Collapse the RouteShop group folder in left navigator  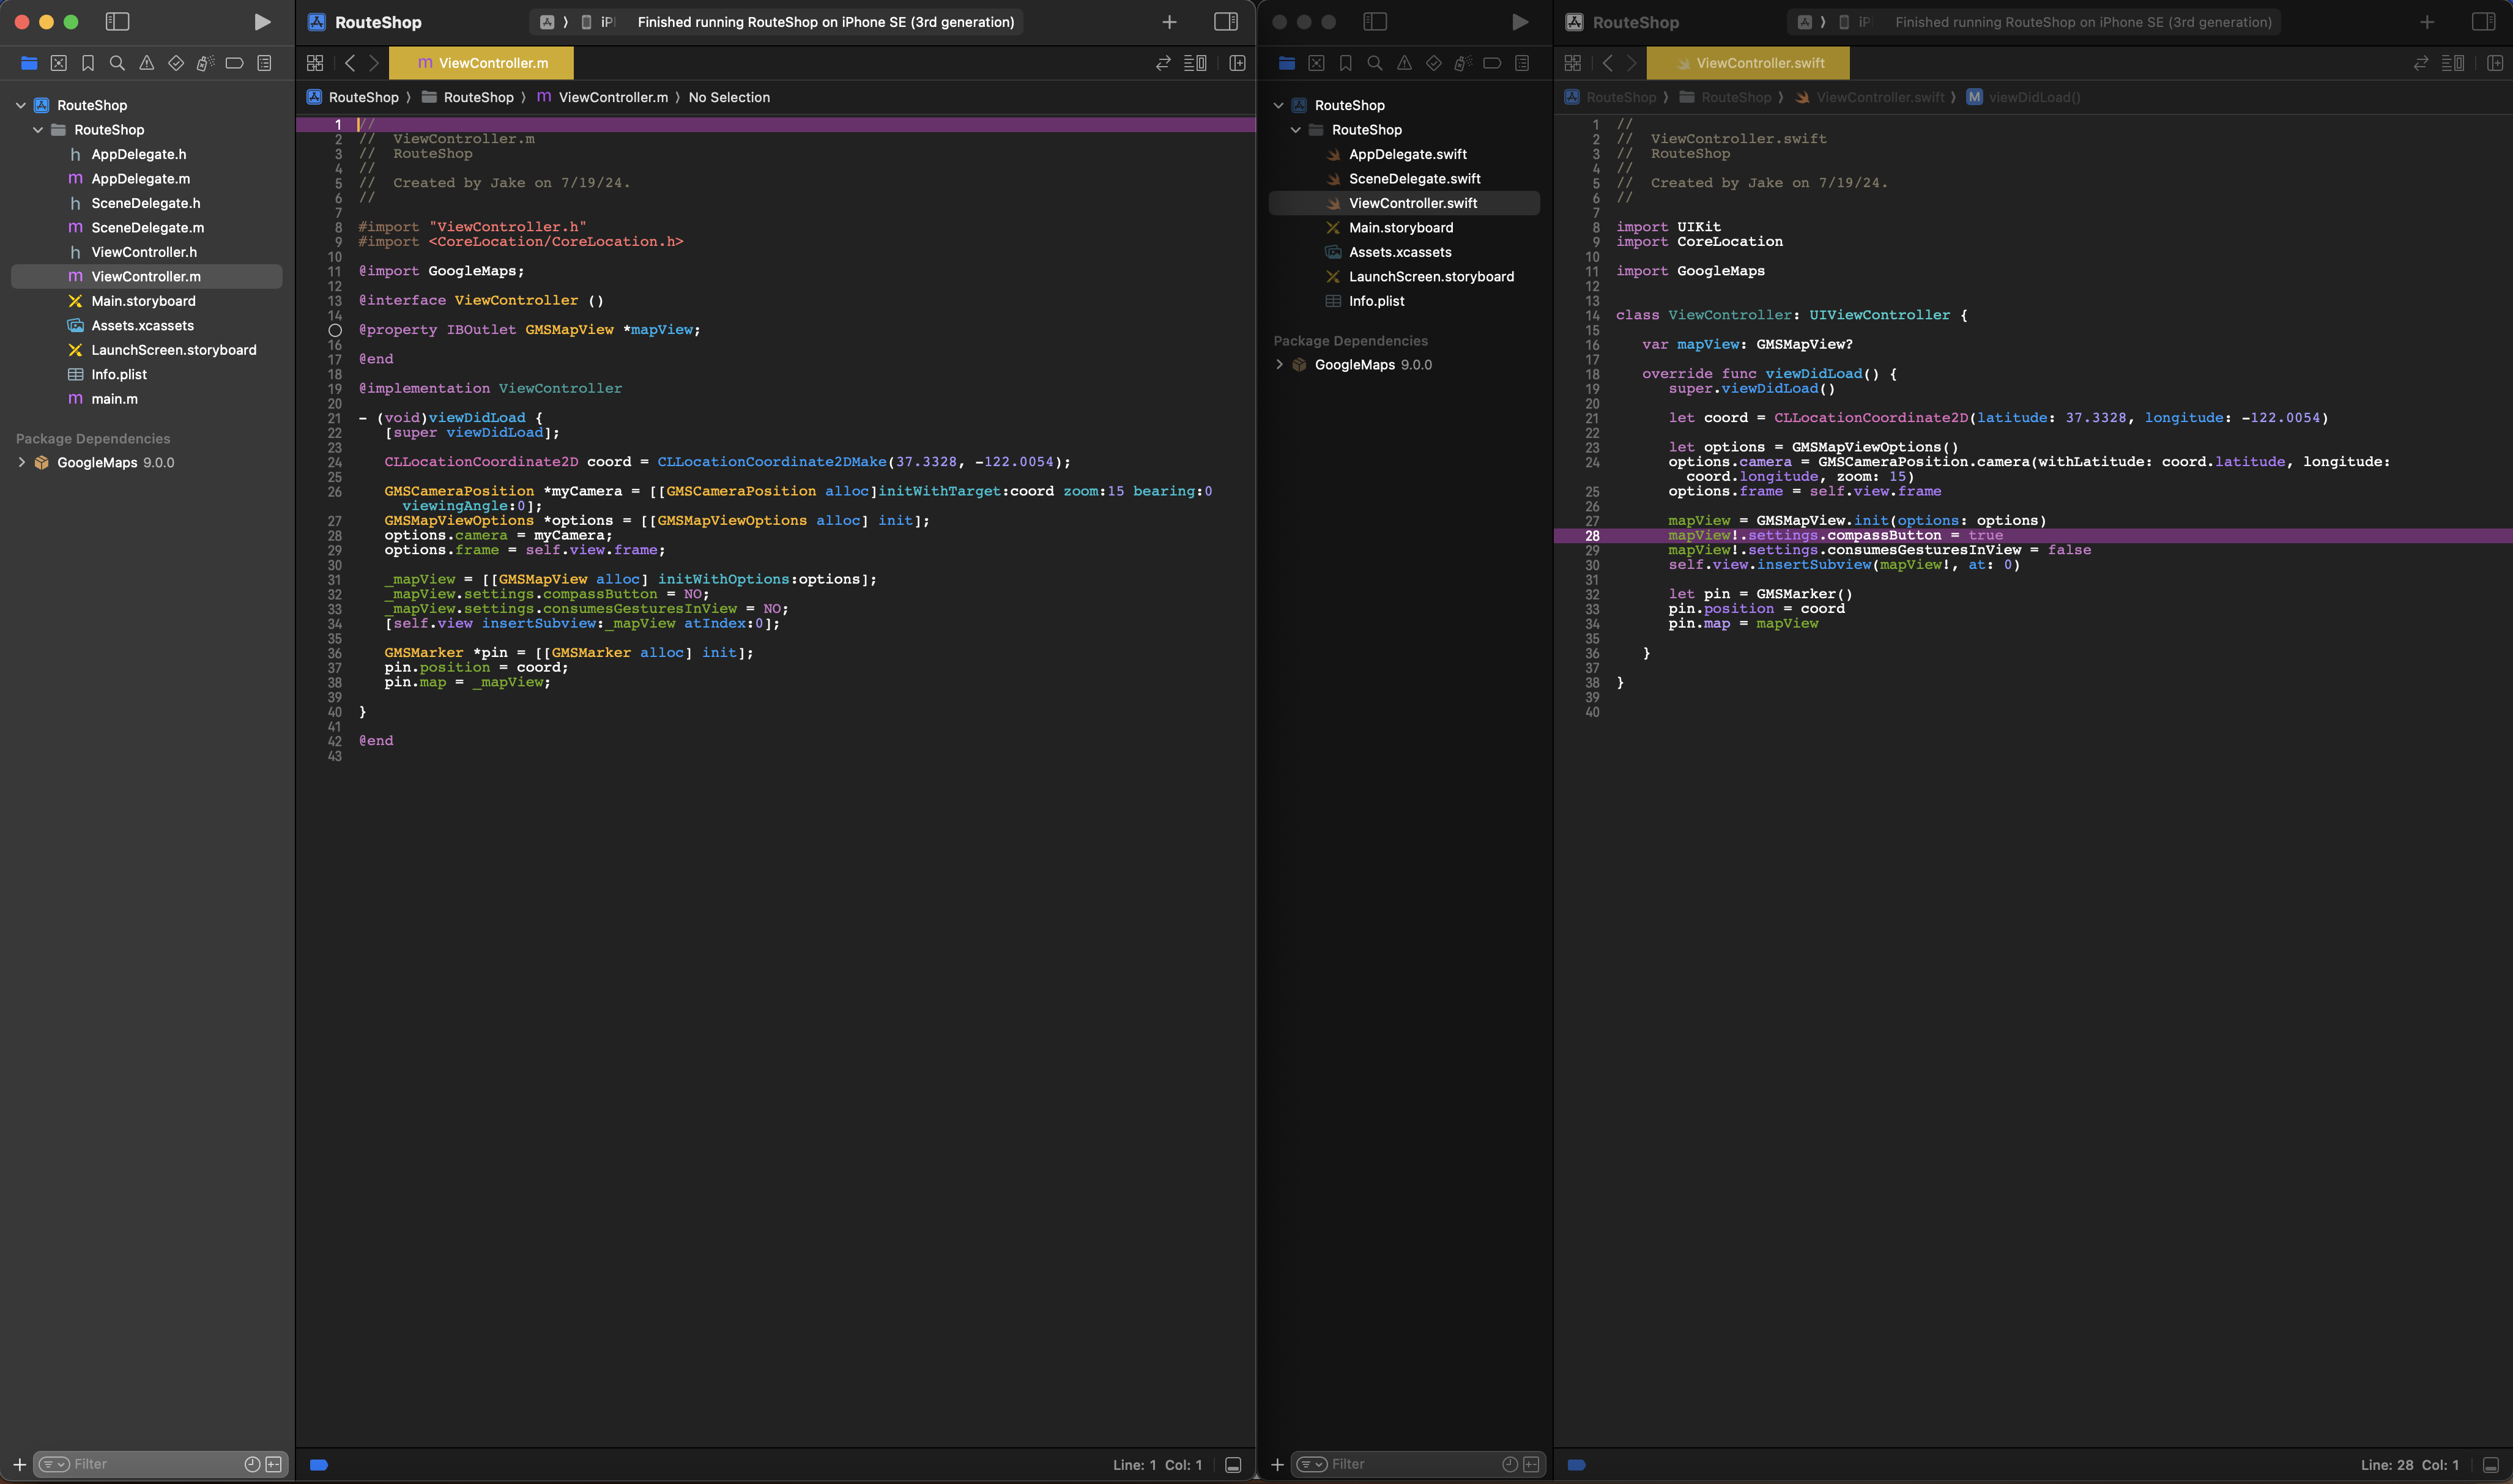38,130
